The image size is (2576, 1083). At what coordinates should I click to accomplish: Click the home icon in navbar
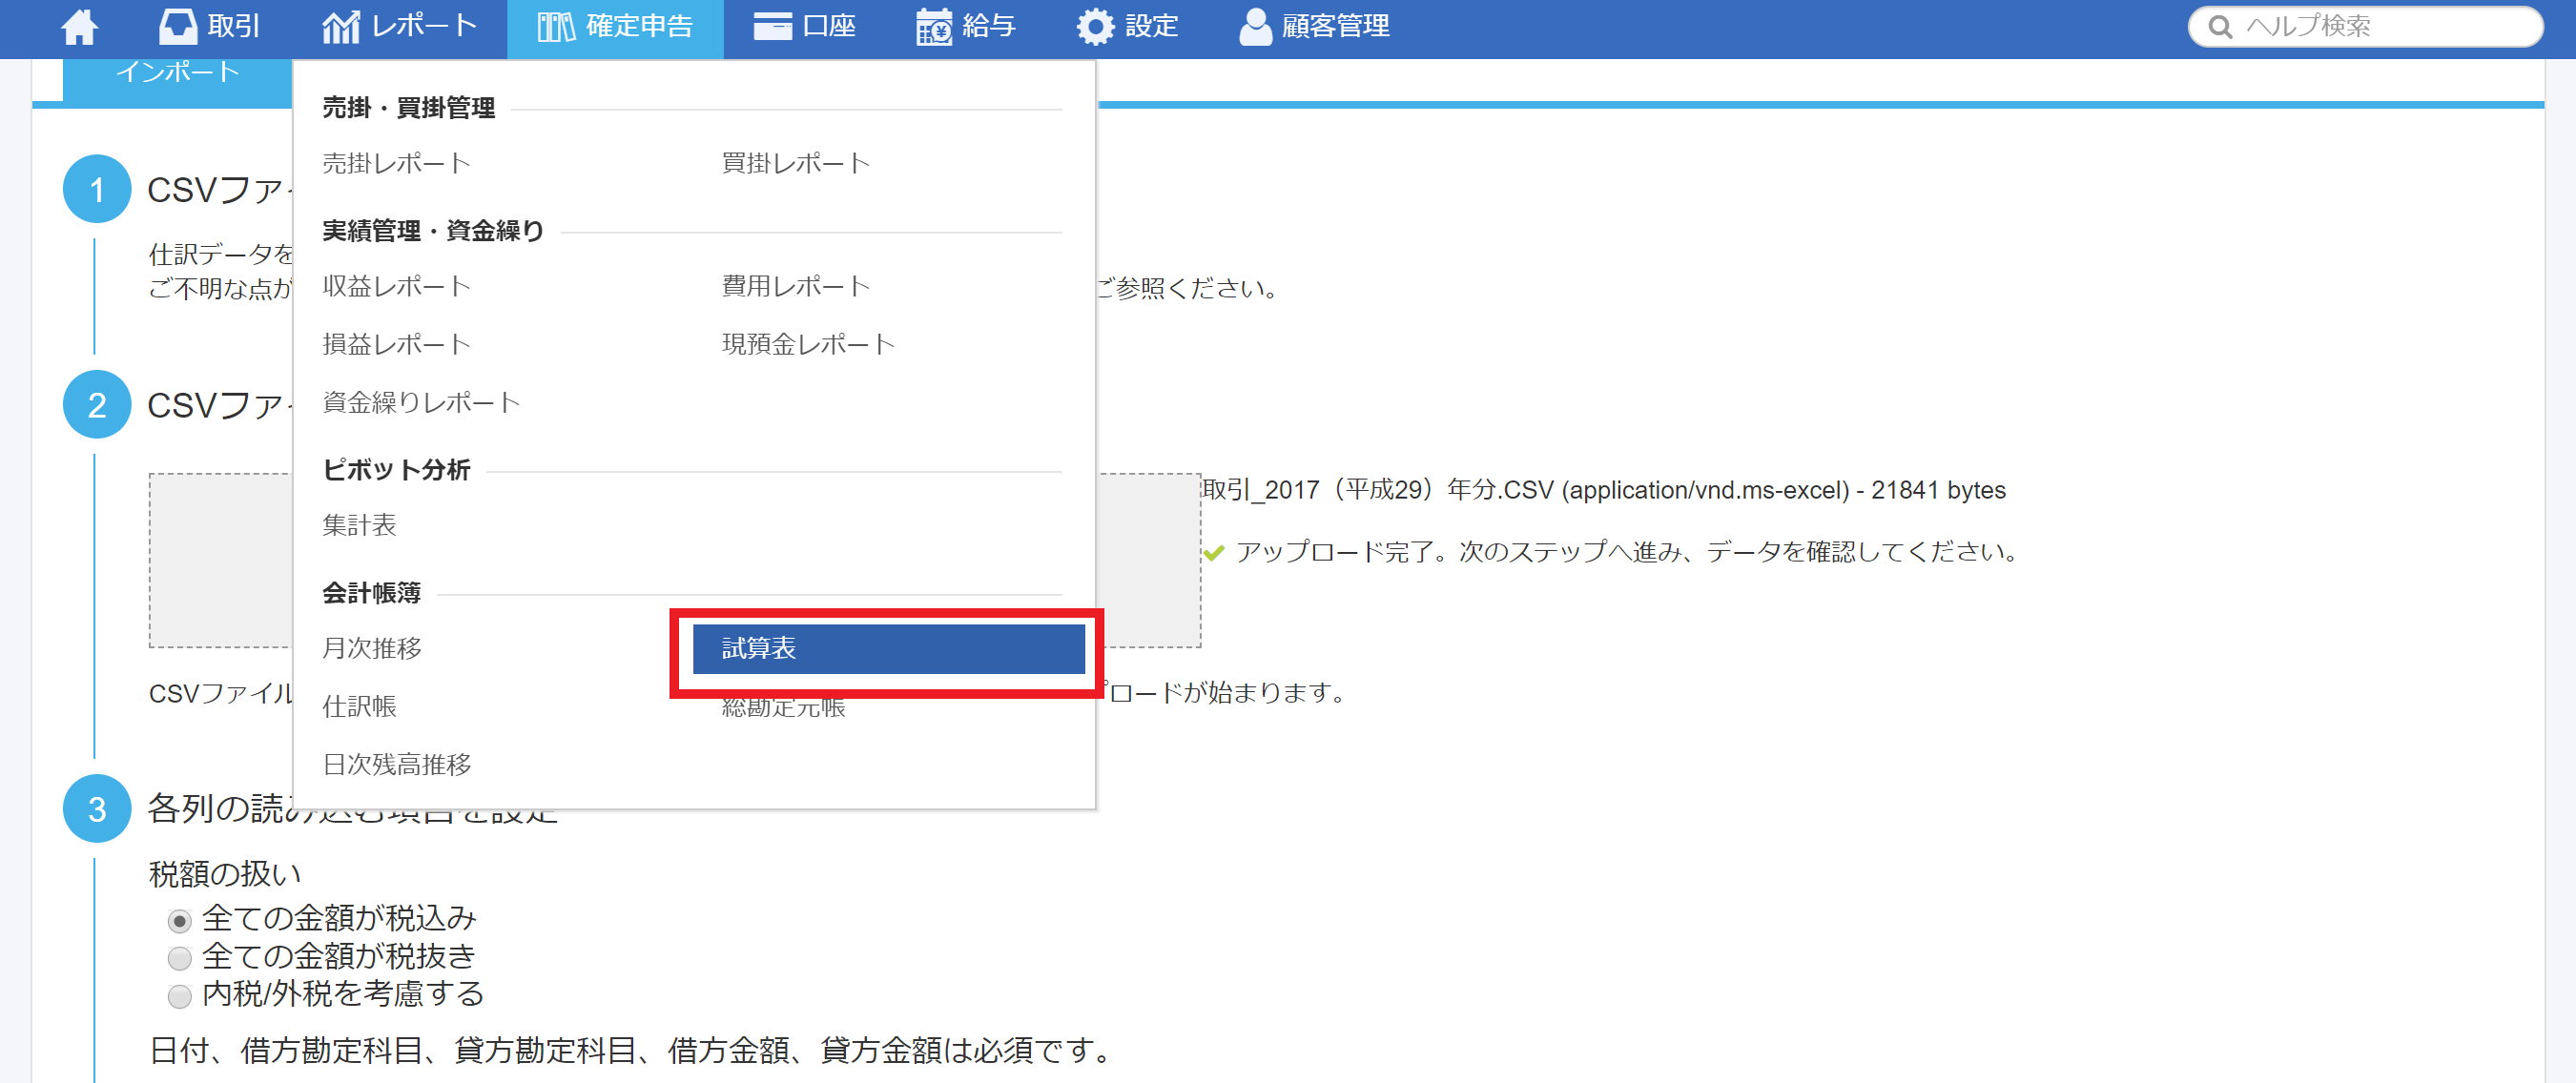[x=79, y=27]
